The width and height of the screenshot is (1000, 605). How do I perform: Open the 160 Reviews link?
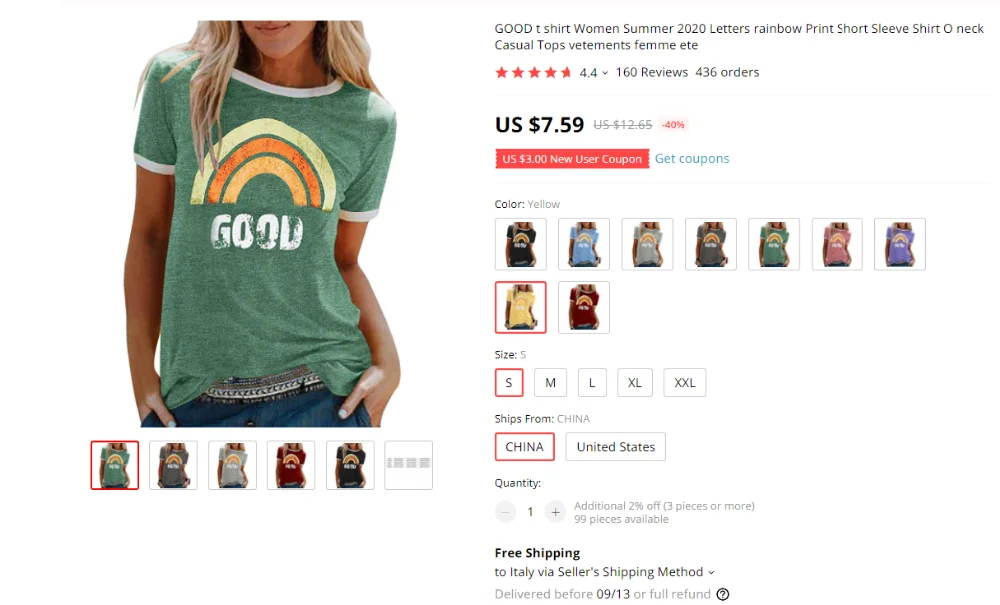[x=652, y=73]
